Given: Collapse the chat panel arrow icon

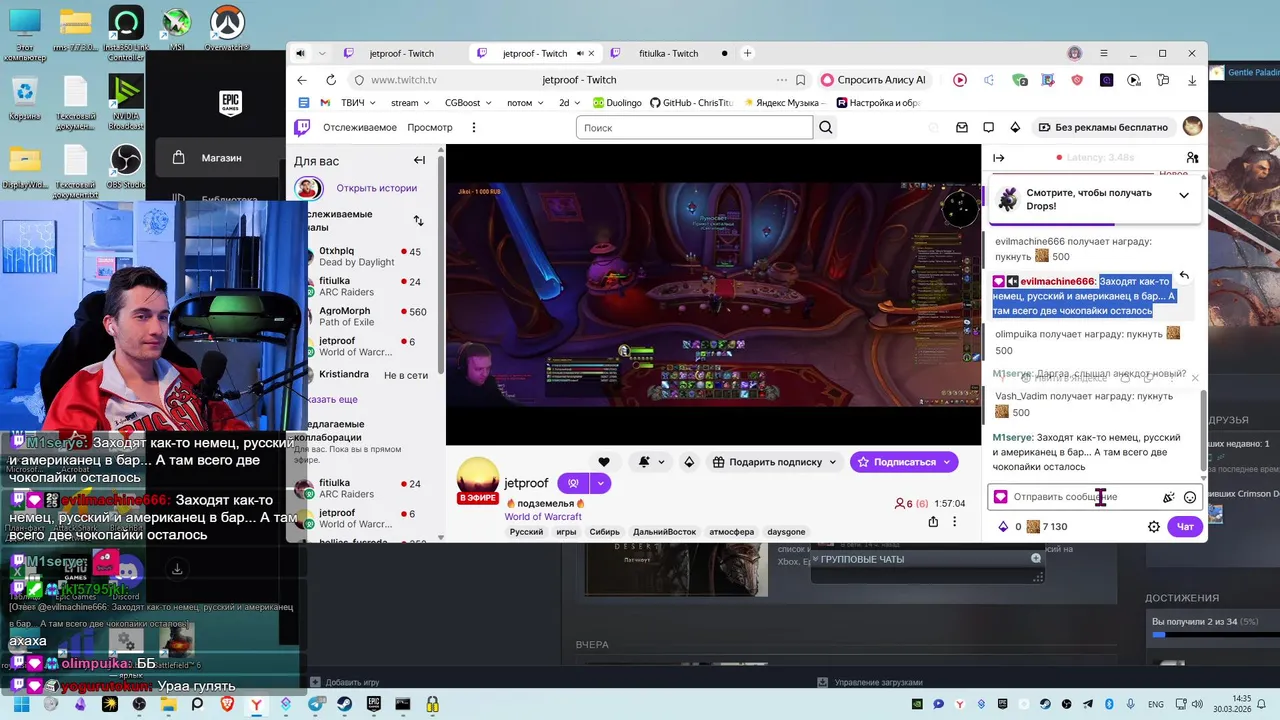Looking at the screenshot, I should pyautogui.click(x=998, y=157).
